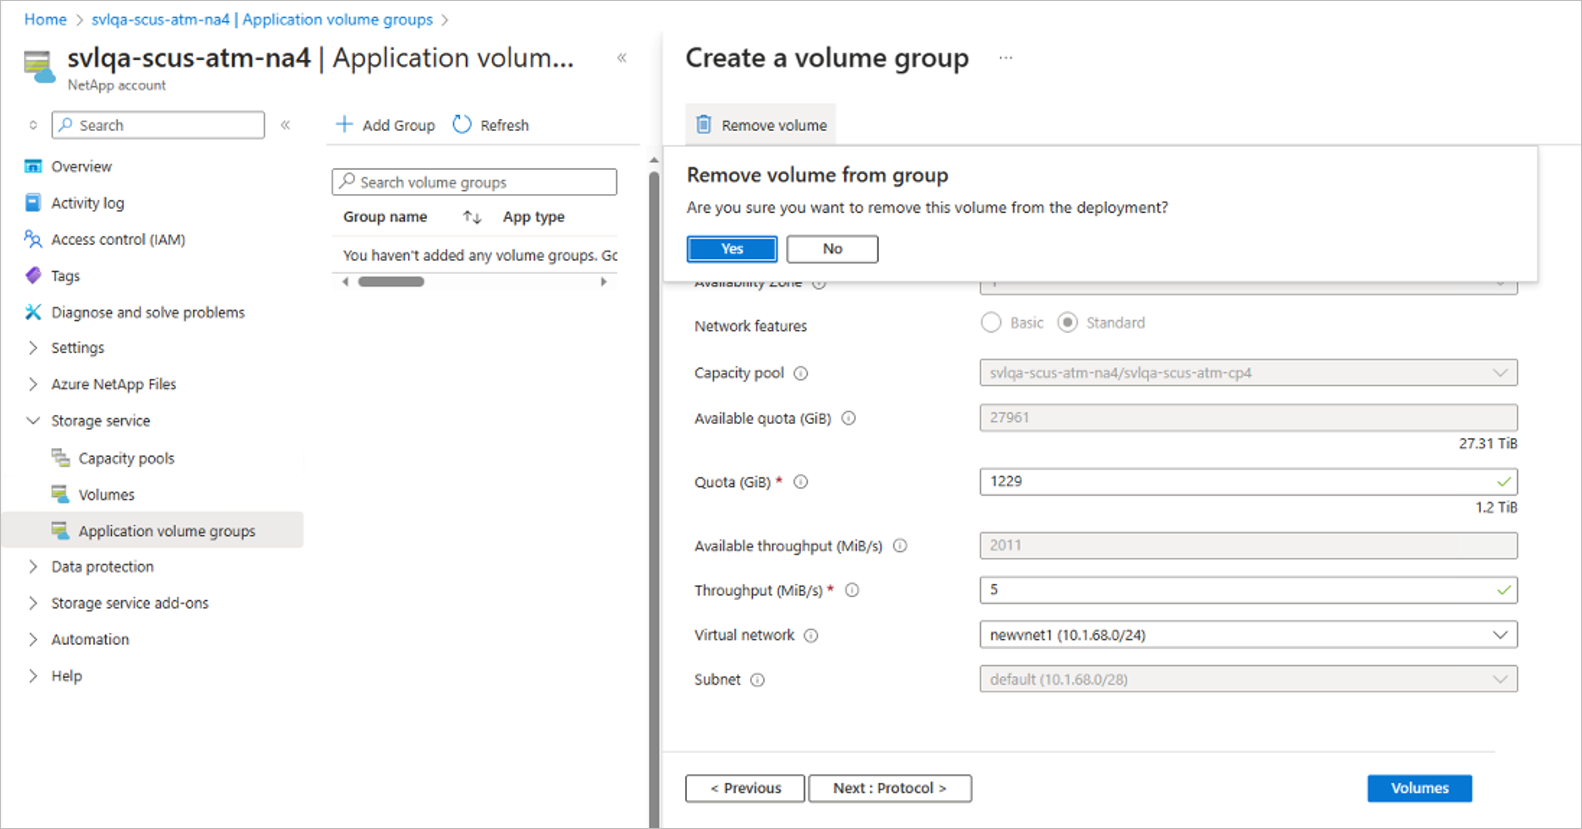Click the Available quota info icon
The width and height of the screenshot is (1582, 829).
pos(849,418)
